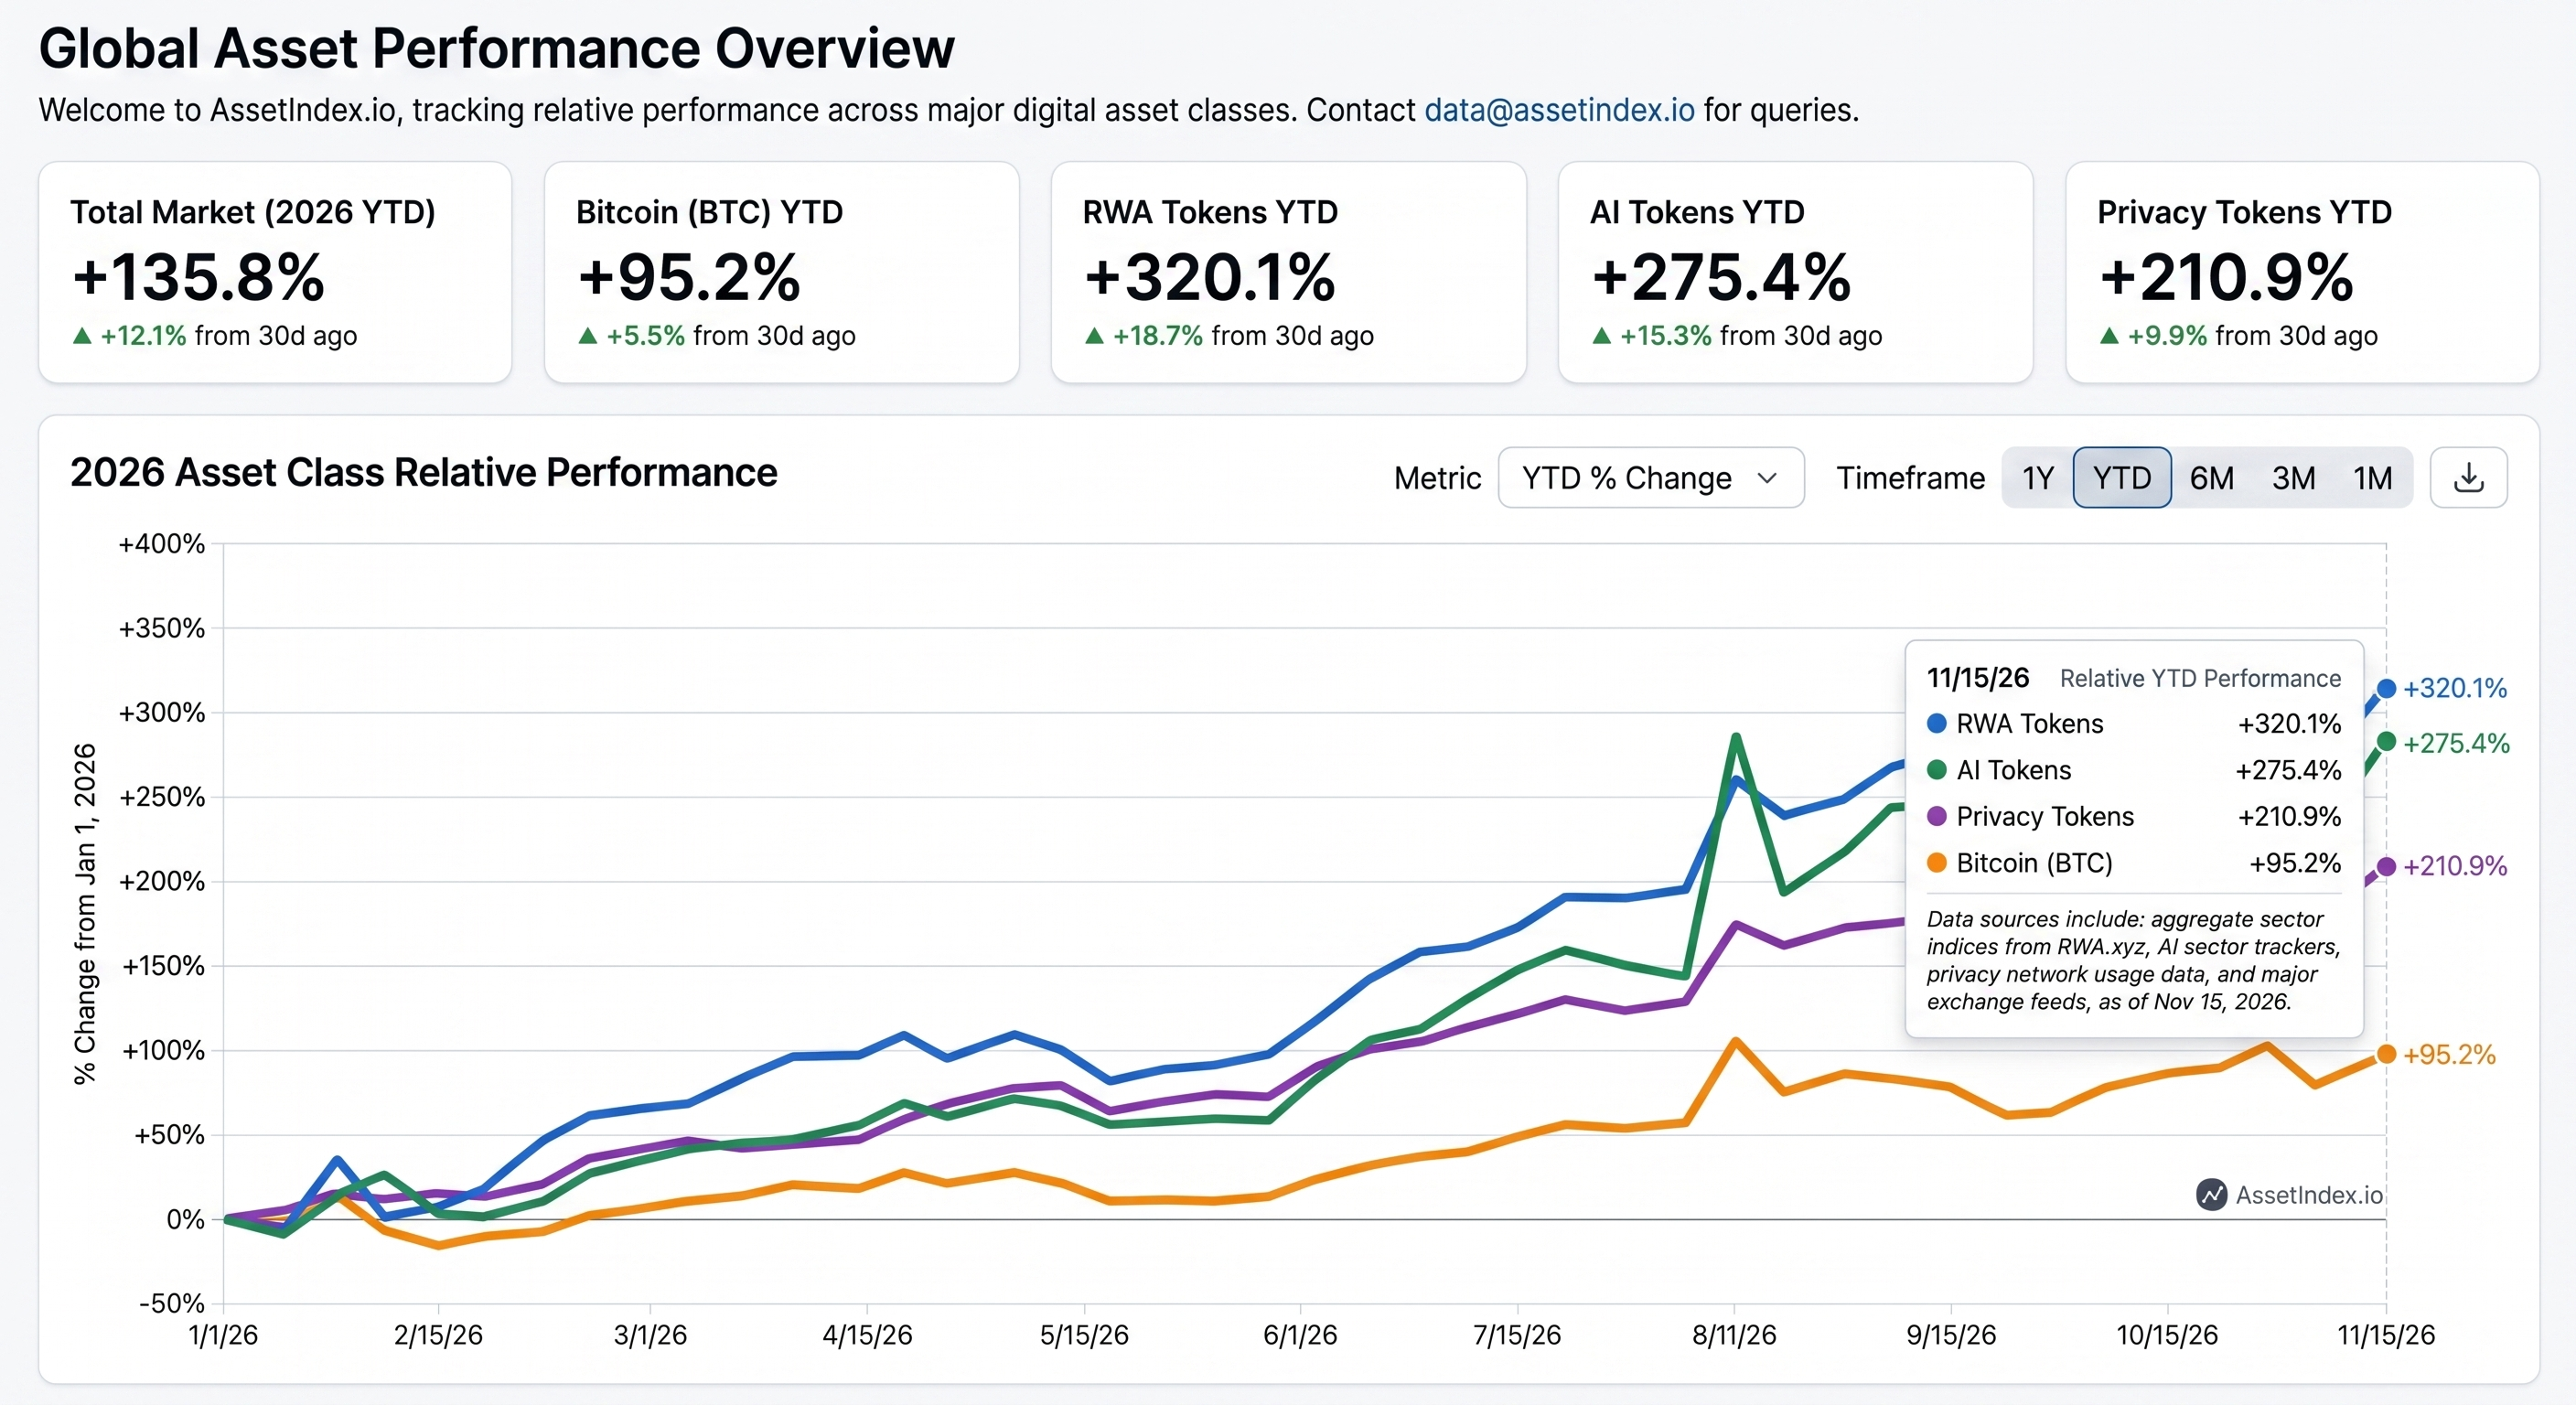Viewport: 2576px width, 1405px height.
Task: Click the 11/15/26 date in the tooltip
Action: [1978, 678]
